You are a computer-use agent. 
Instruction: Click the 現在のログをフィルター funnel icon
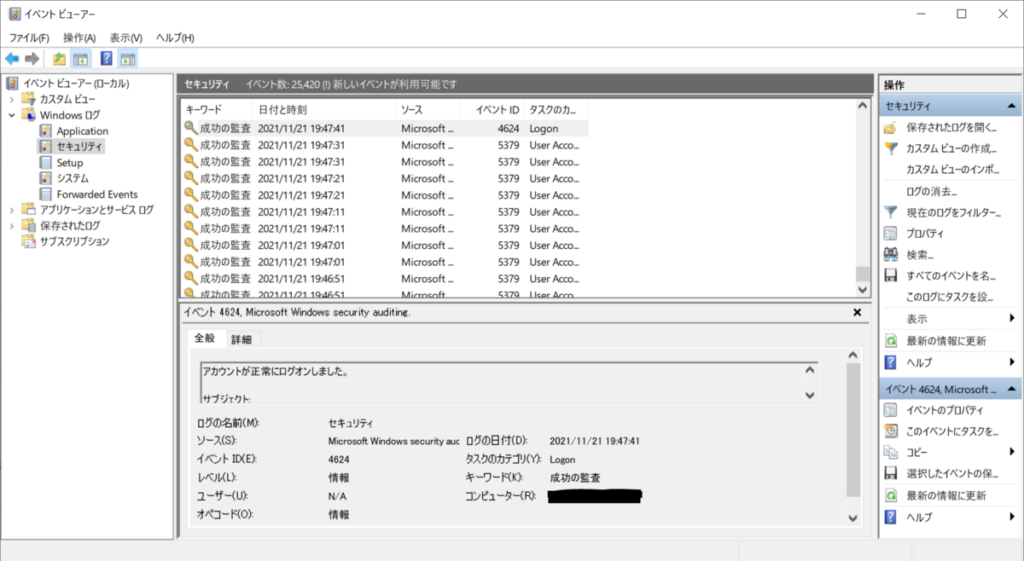[891, 212]
